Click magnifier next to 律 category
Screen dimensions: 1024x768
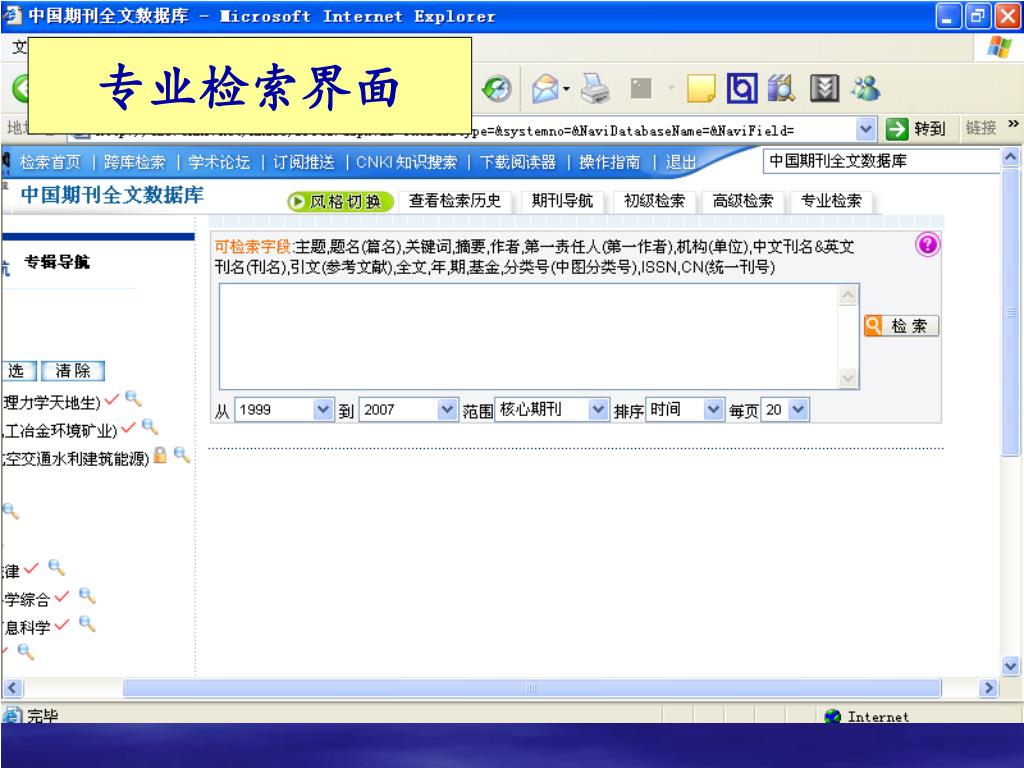(x=57, y=568)
